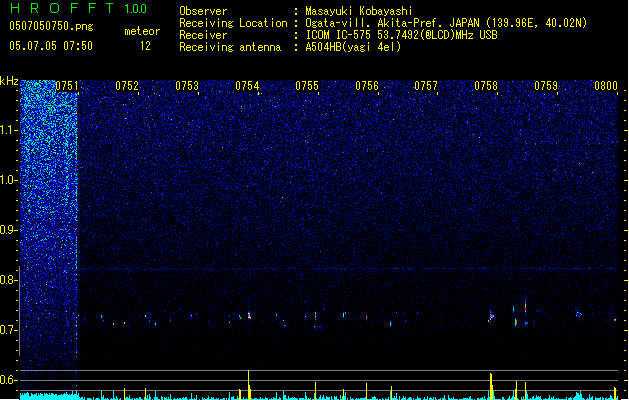Click the bright meteor echo just after 0758
Image resolution: width=629 pixels, height=400 pixels.
click(491, 317)
